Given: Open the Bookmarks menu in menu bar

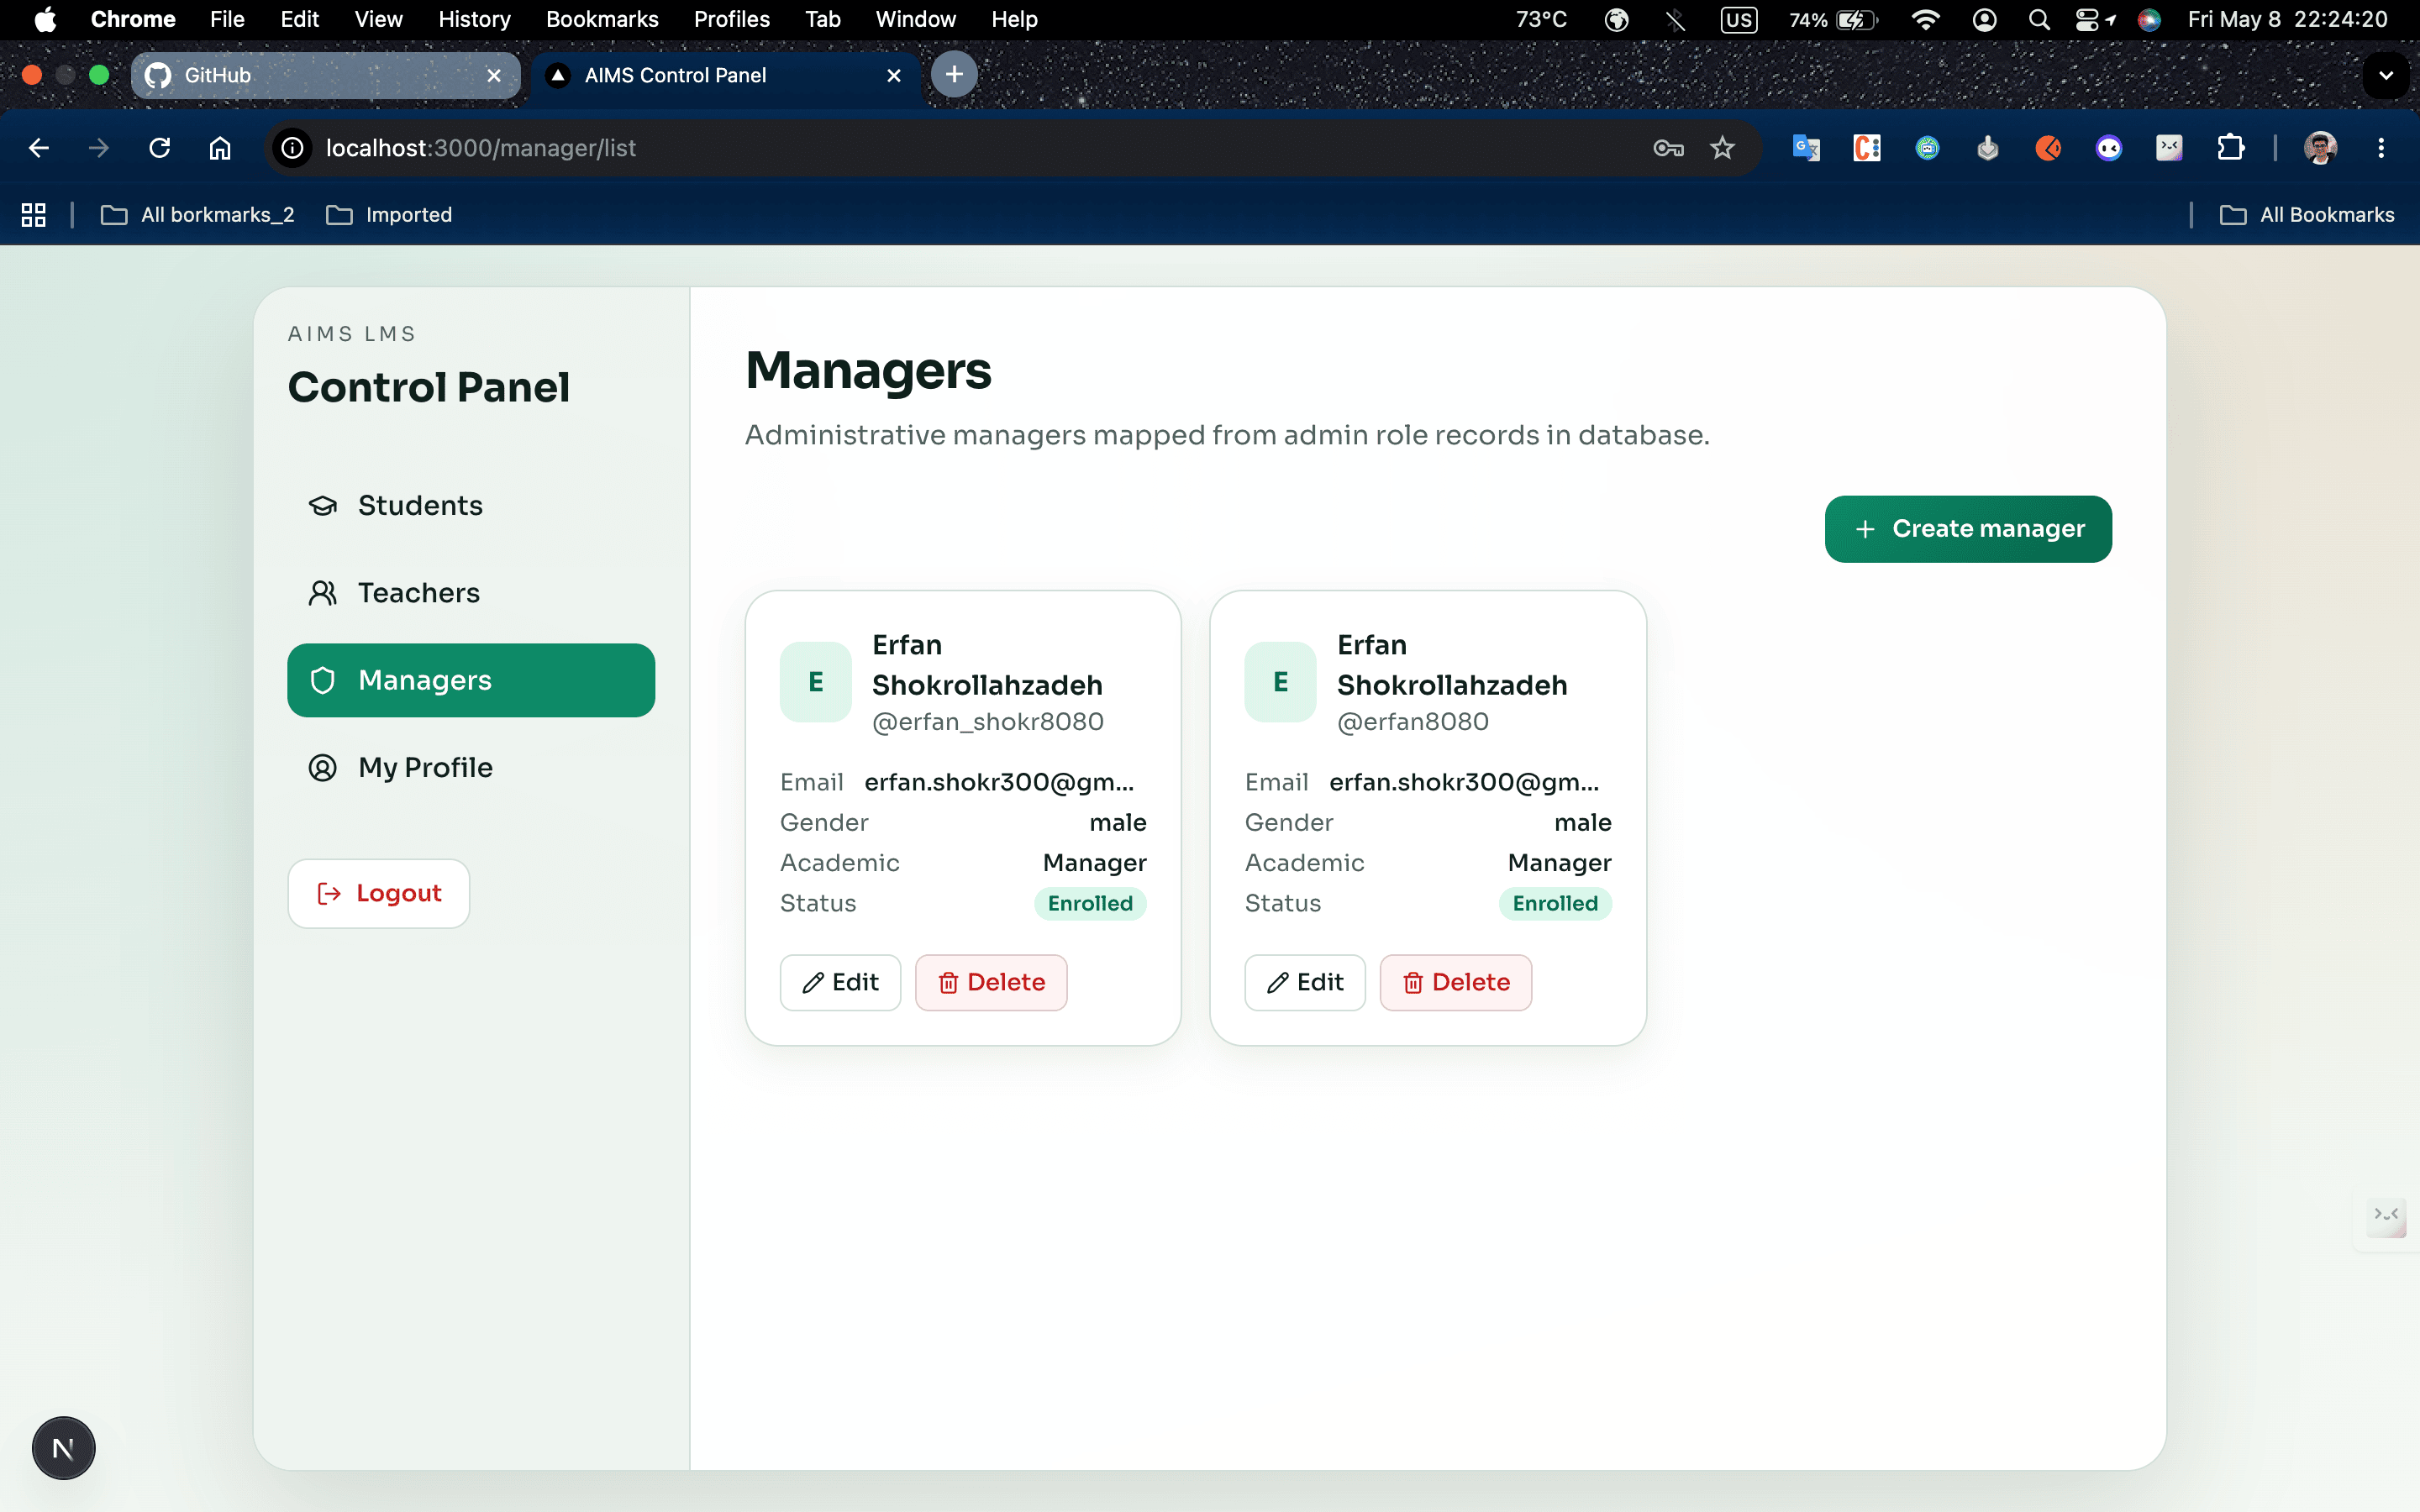Looking at the screenshot, I should click(602, 19).
